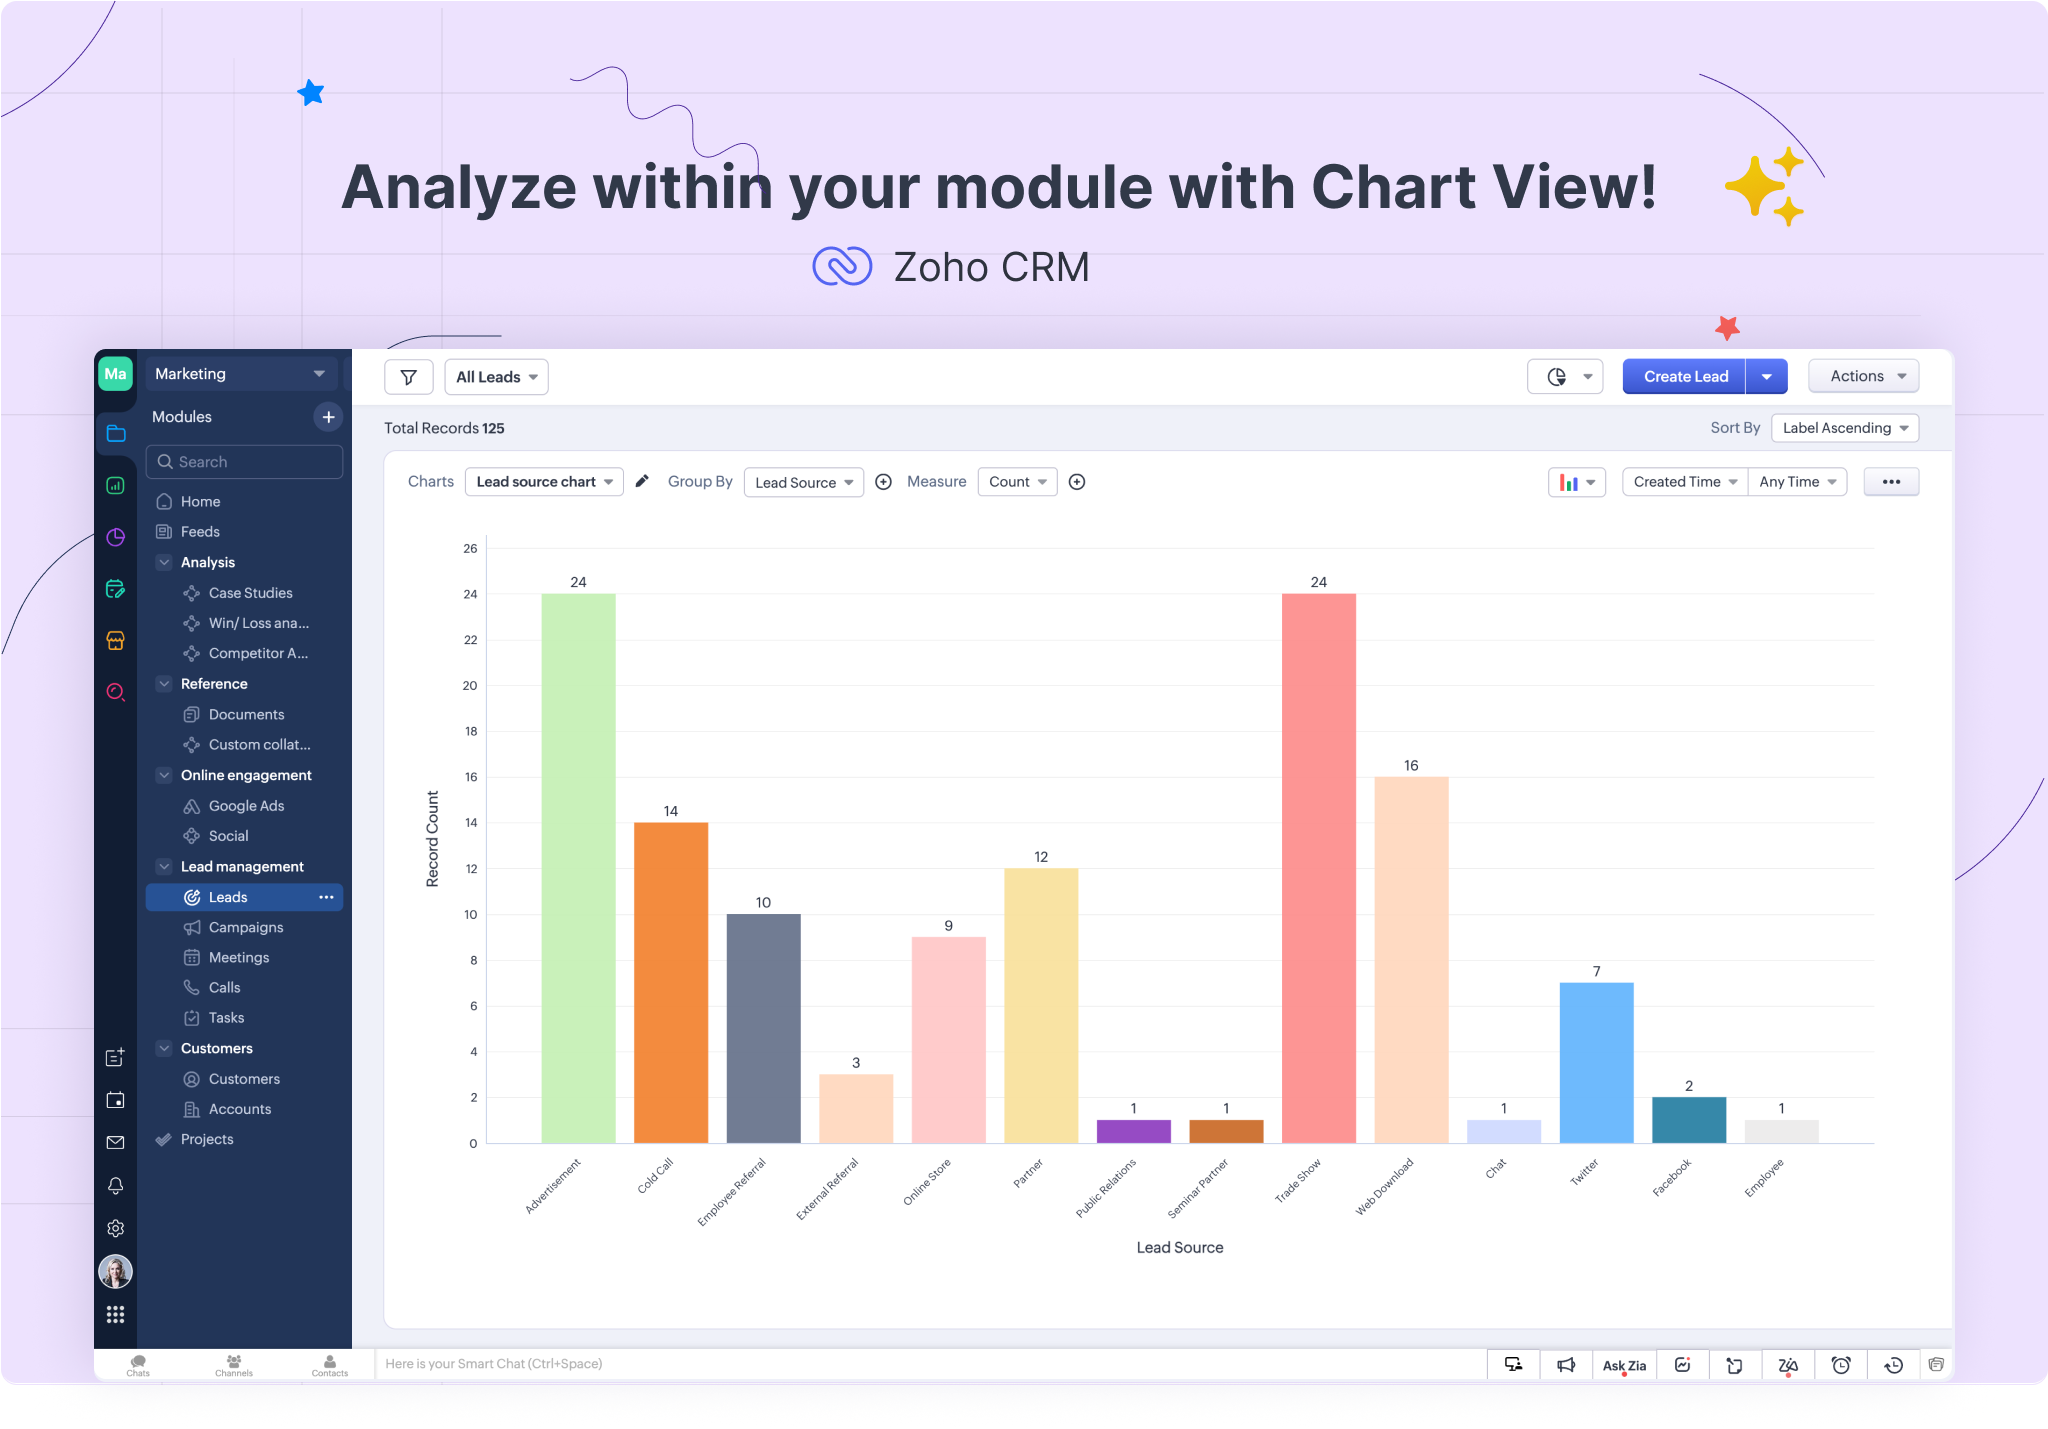The image size is (2048, 1429).
Task: Click the Create Lead button
Action: coord(1687,377)
